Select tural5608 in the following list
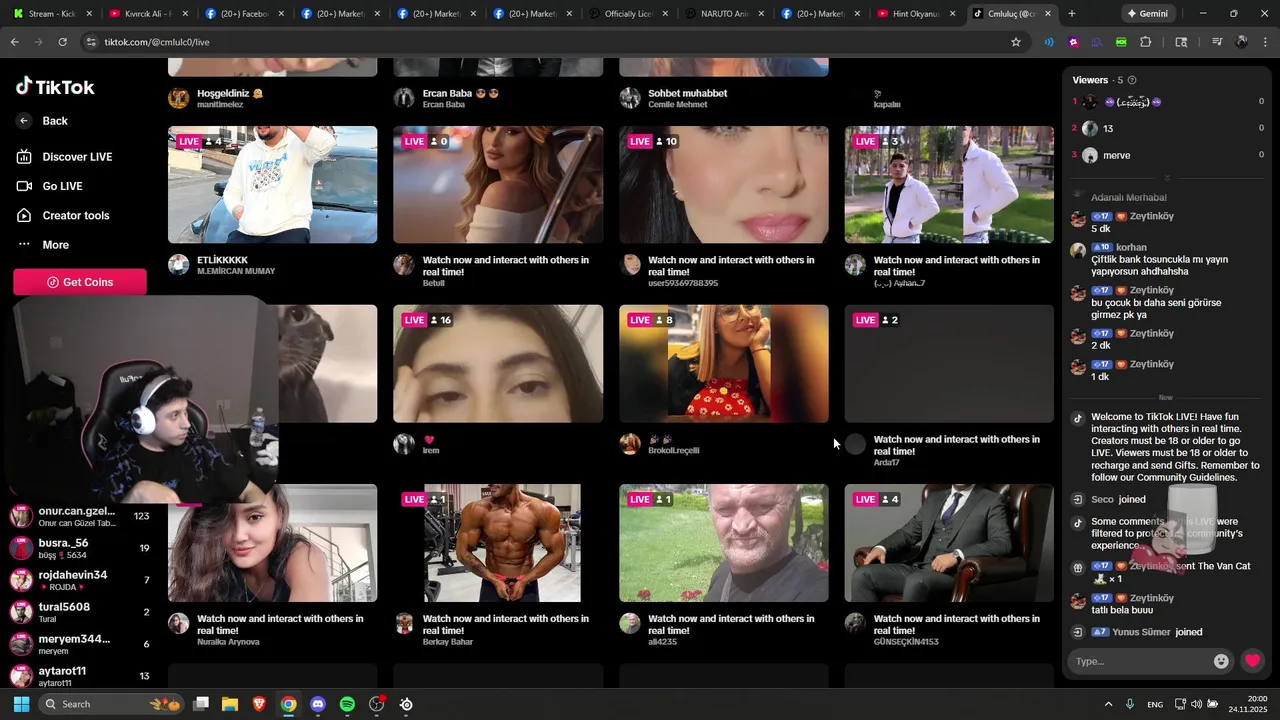This screenshot has height=720, width=1280. click(80, 612)
